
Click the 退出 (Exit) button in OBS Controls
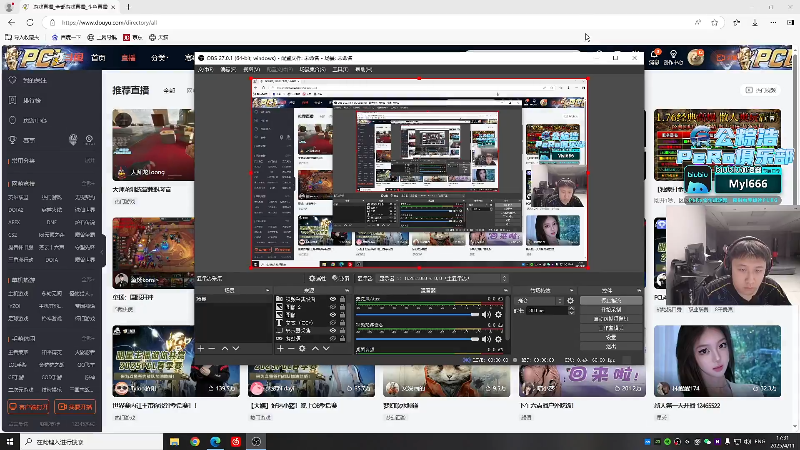(x=611, y=346)
